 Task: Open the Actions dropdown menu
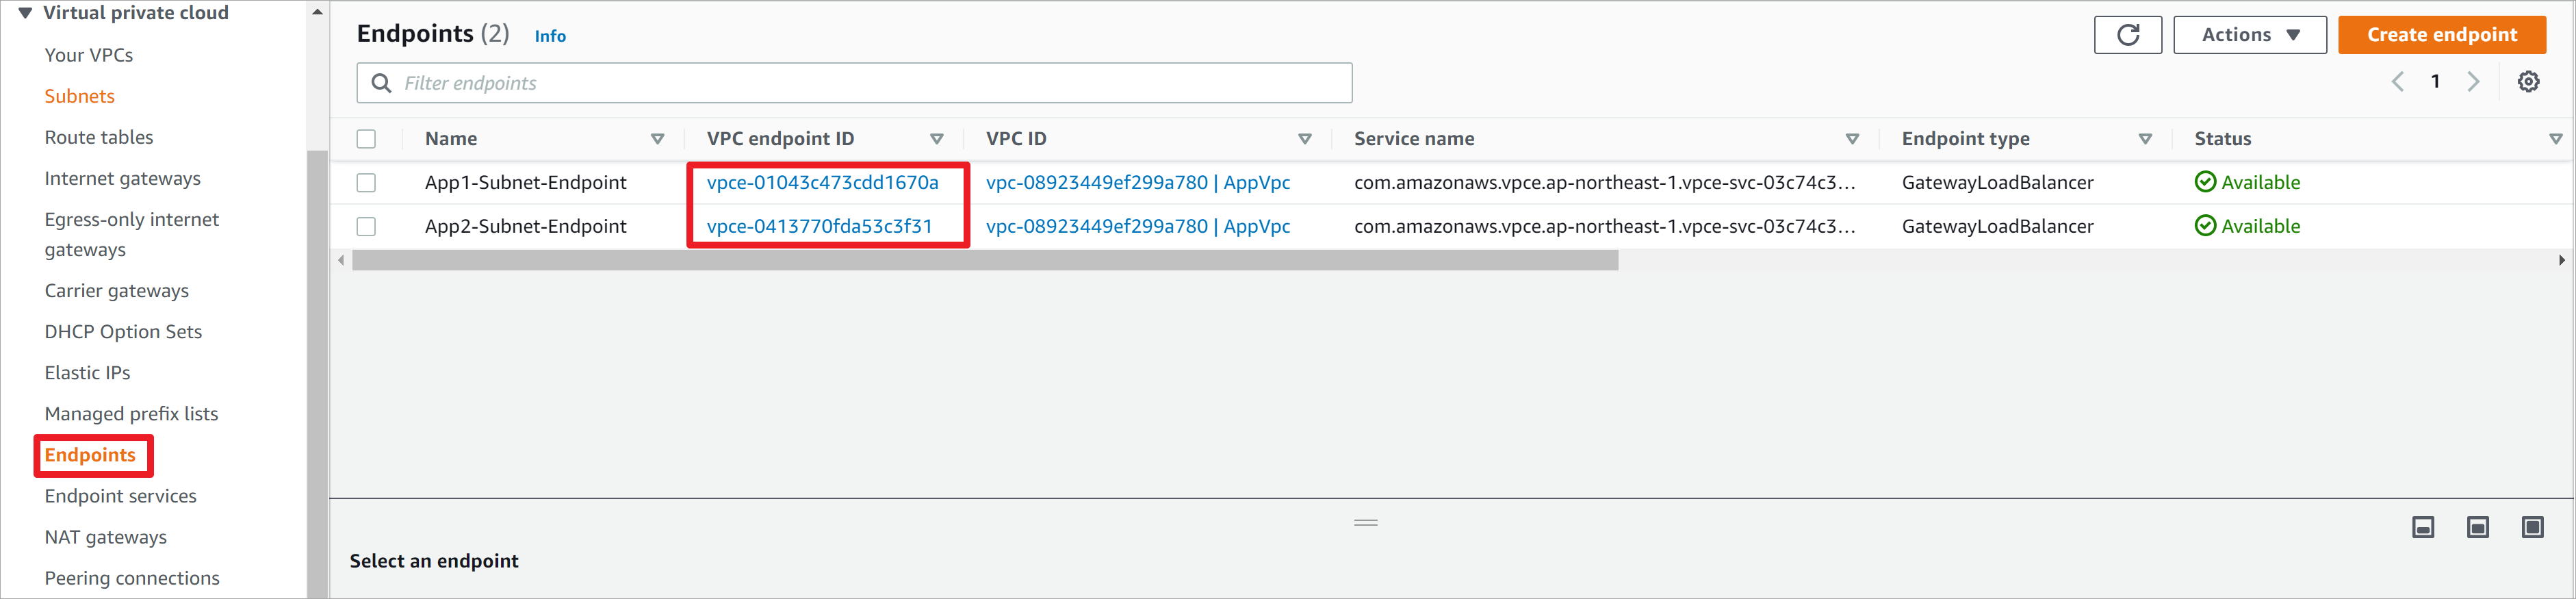click(2249, 35)
